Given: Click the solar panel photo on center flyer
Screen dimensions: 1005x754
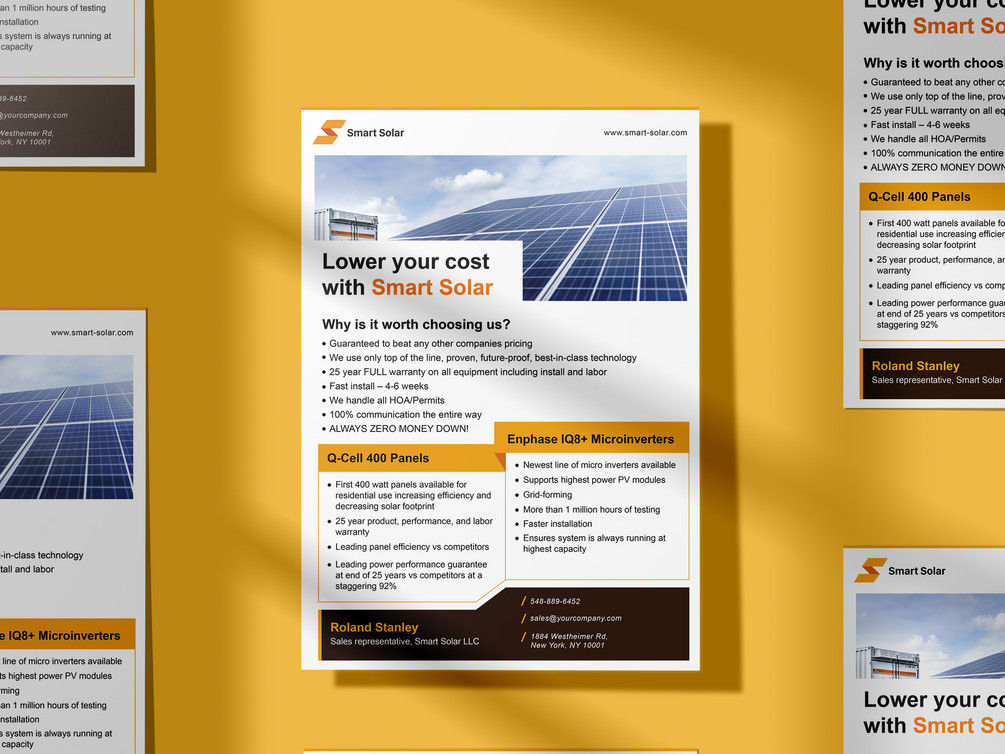Looking at the screenshot, I should 501,228.
